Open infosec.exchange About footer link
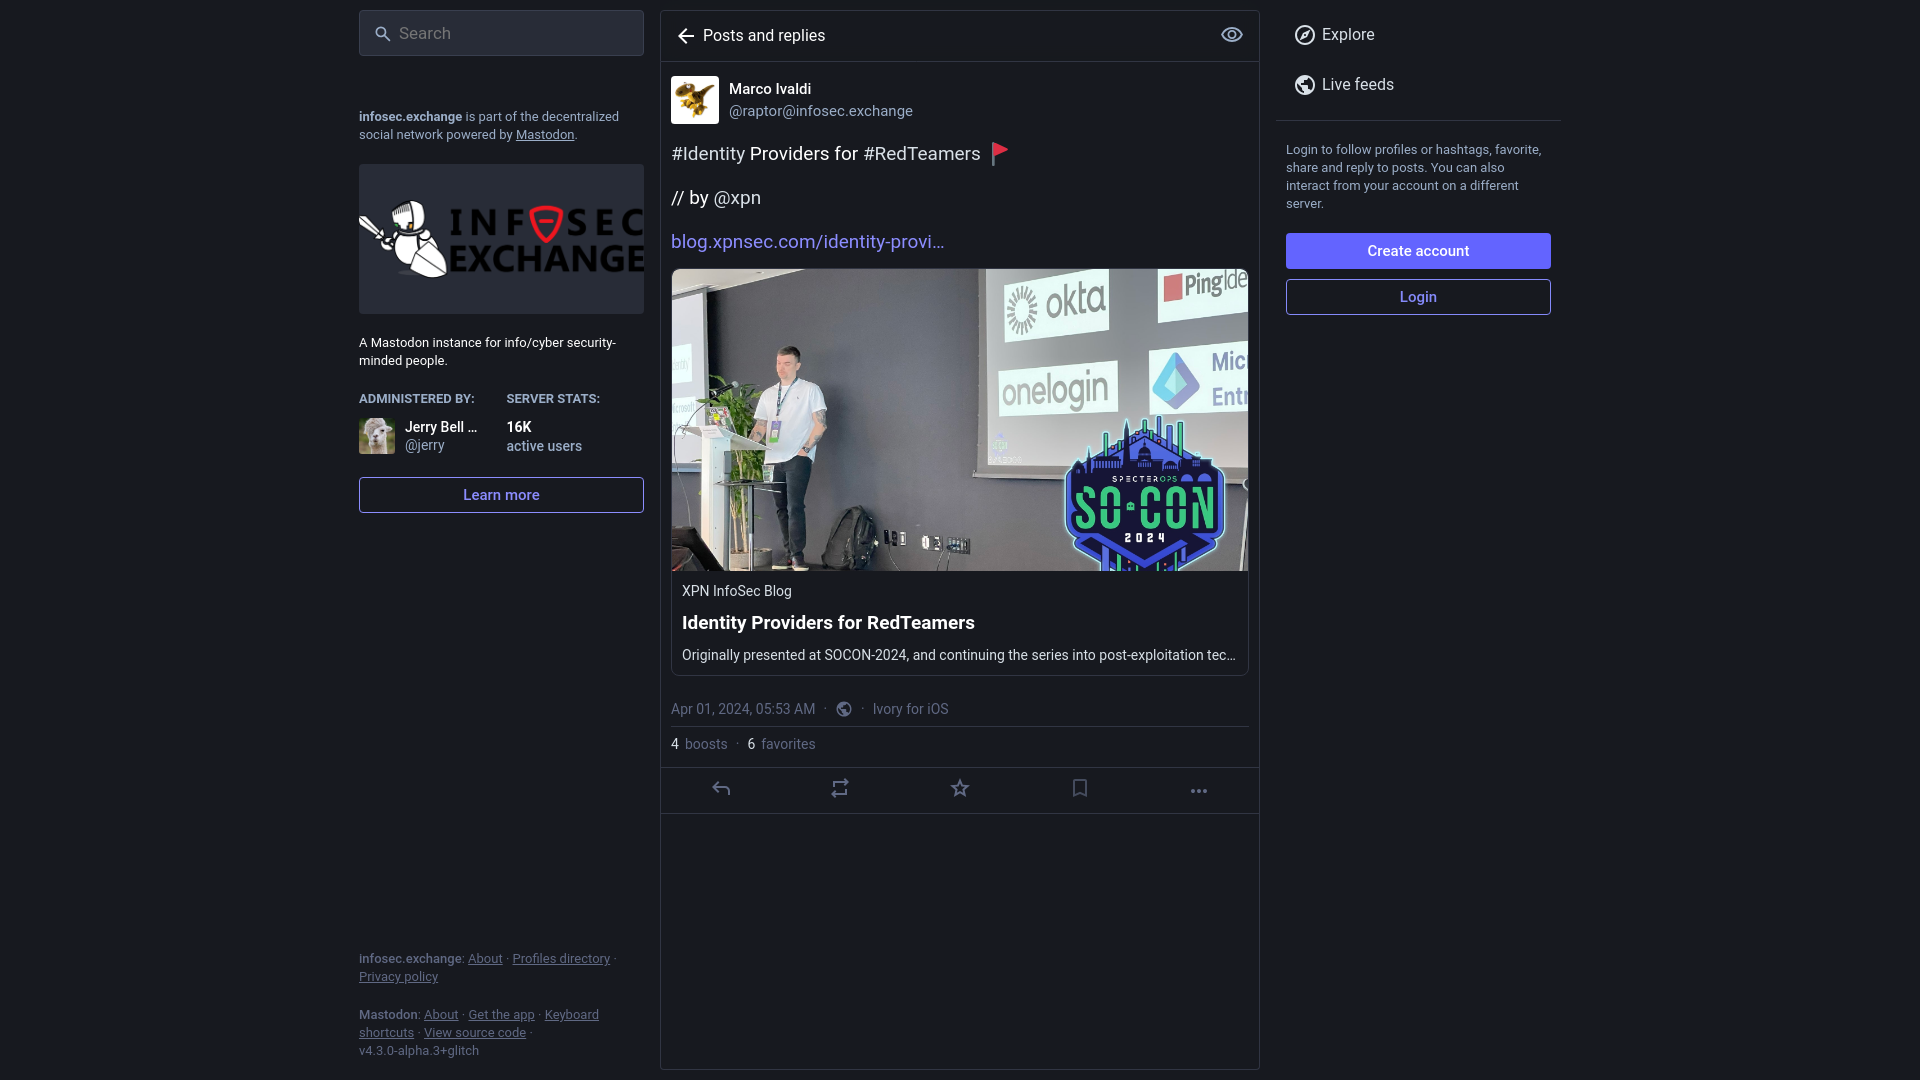Image resolution: width=1920 pixels, height=1080 pixels. click(485, 959)
